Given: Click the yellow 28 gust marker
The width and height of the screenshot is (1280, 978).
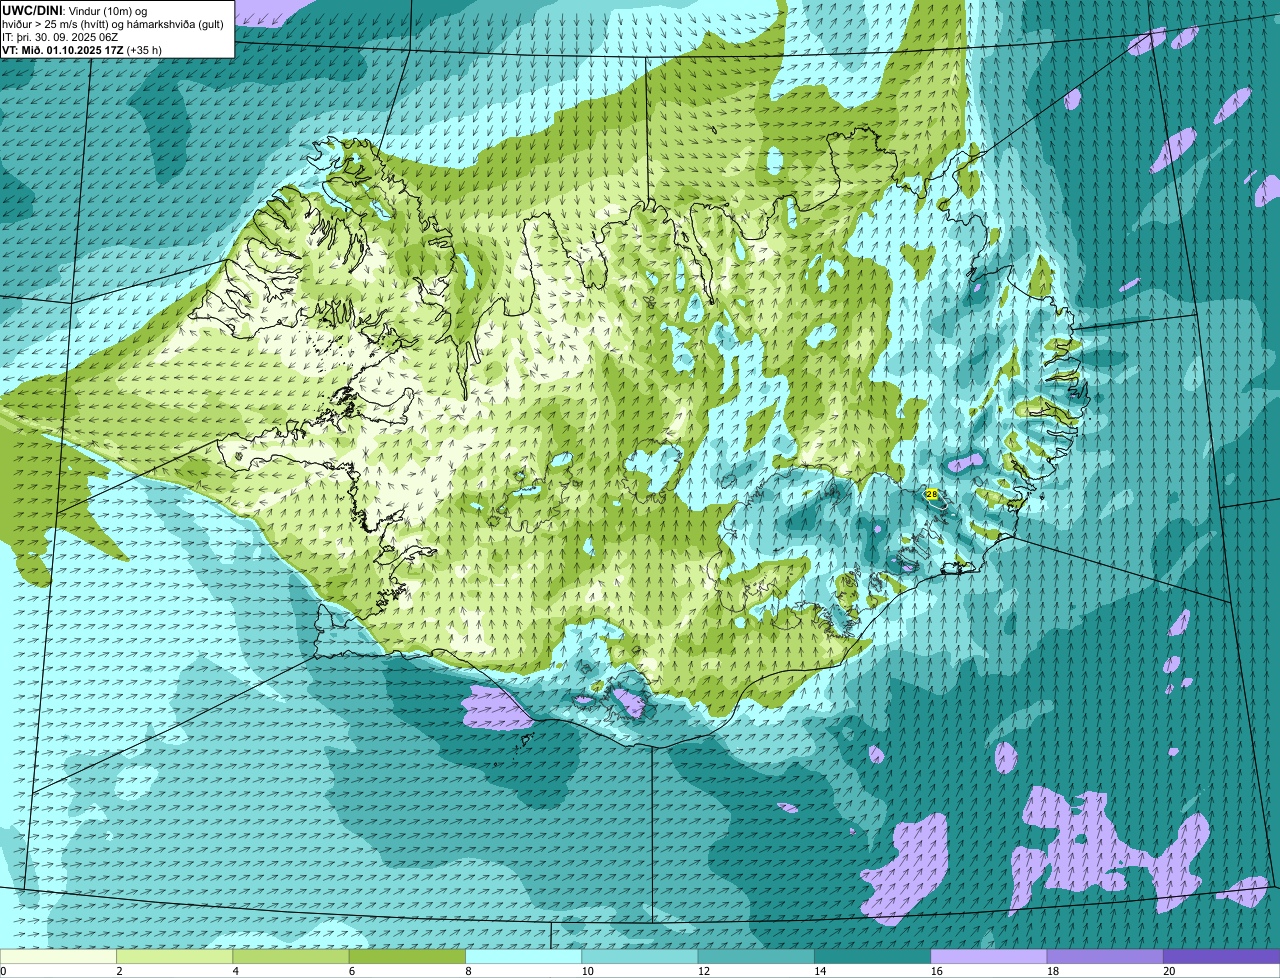Looking at the screenshot, I should [932, 494].
